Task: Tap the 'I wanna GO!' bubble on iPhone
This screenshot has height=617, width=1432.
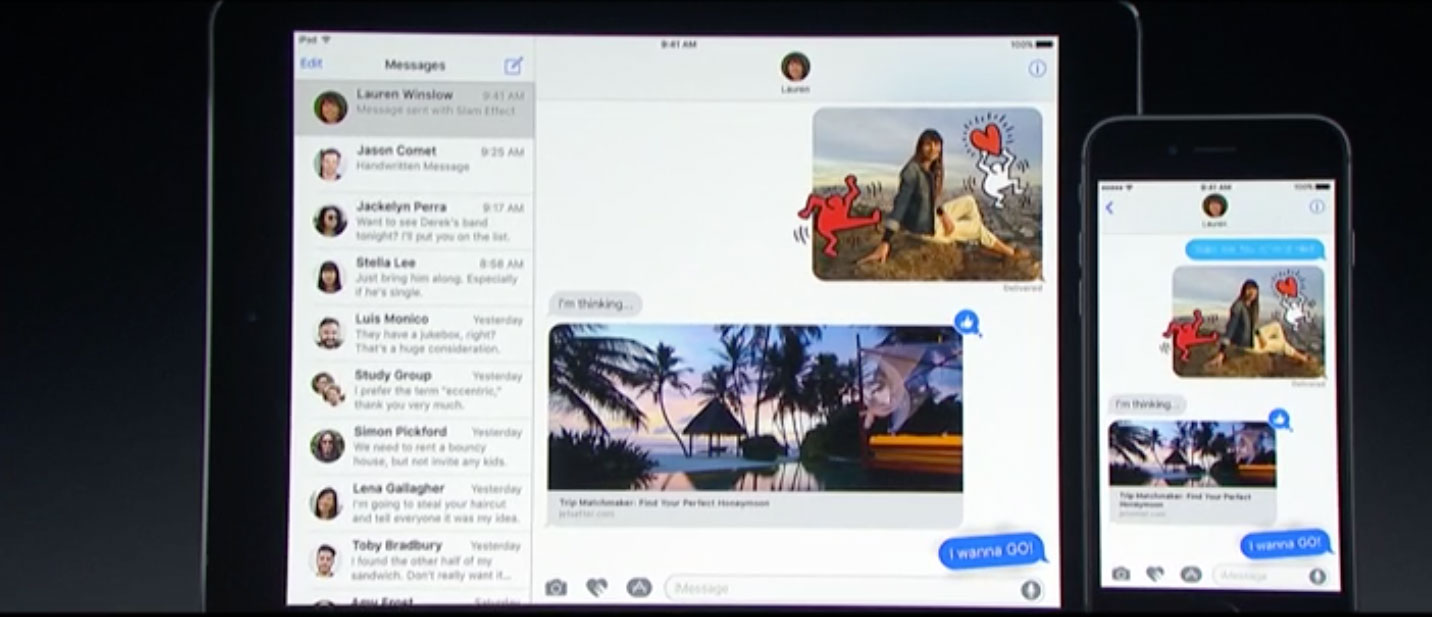Action: point(1286,544)
